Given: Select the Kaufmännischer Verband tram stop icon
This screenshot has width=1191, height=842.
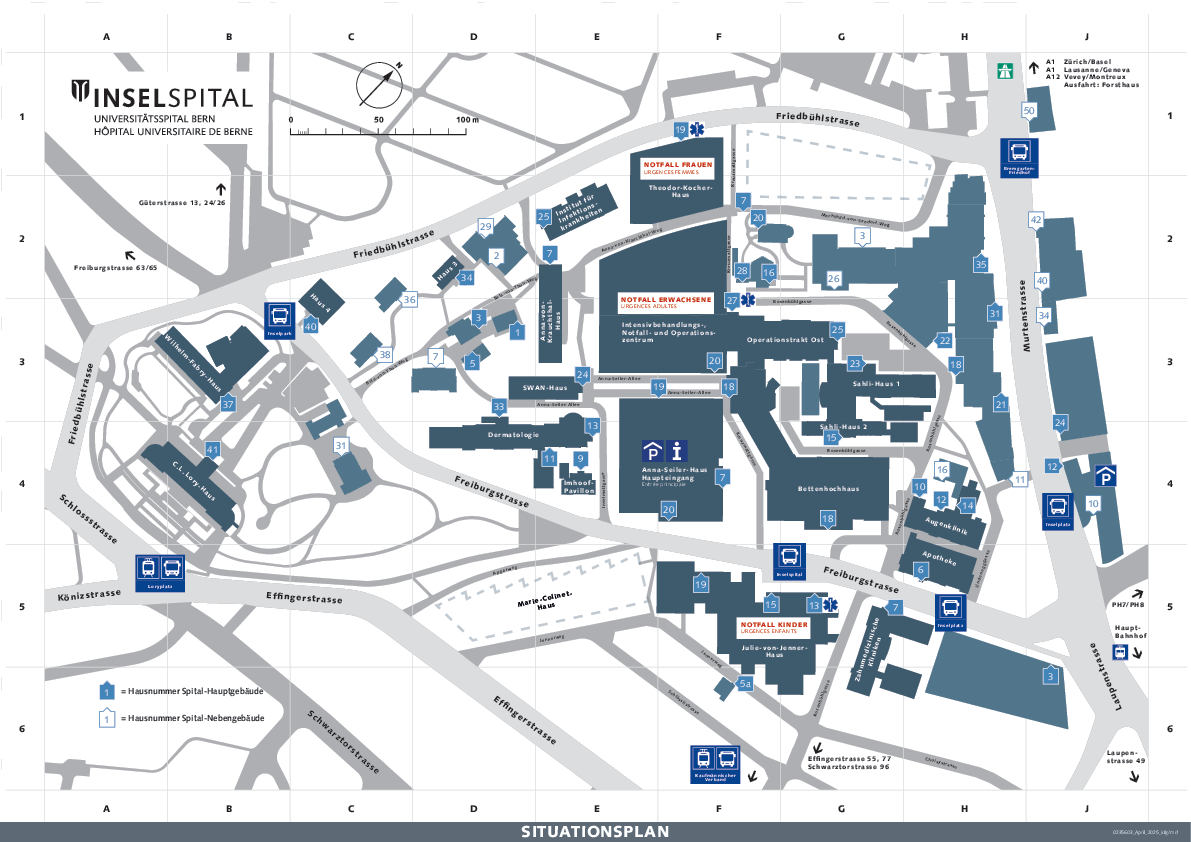Looking at the screenshot, I should pyautogui.click(x=715, y=765).
